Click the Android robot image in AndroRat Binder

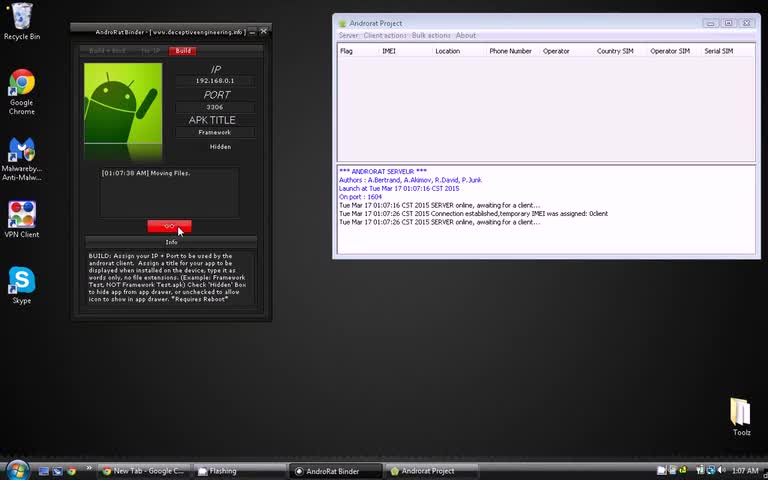[123, 103]
